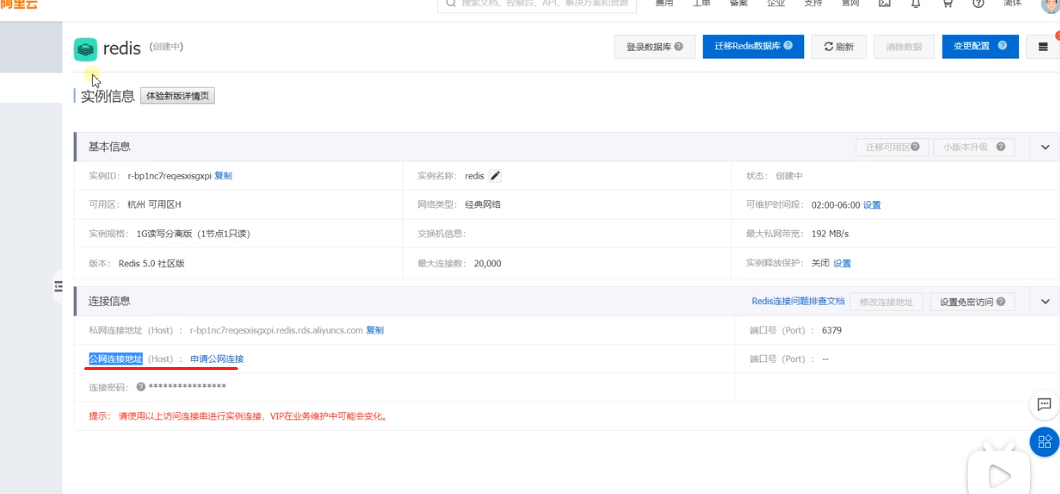Click the search box in the top bar

537,4
